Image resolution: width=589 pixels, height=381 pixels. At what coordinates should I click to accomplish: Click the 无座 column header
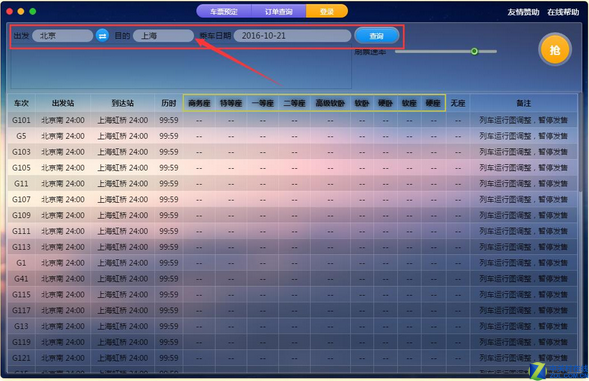pos(458,103)
